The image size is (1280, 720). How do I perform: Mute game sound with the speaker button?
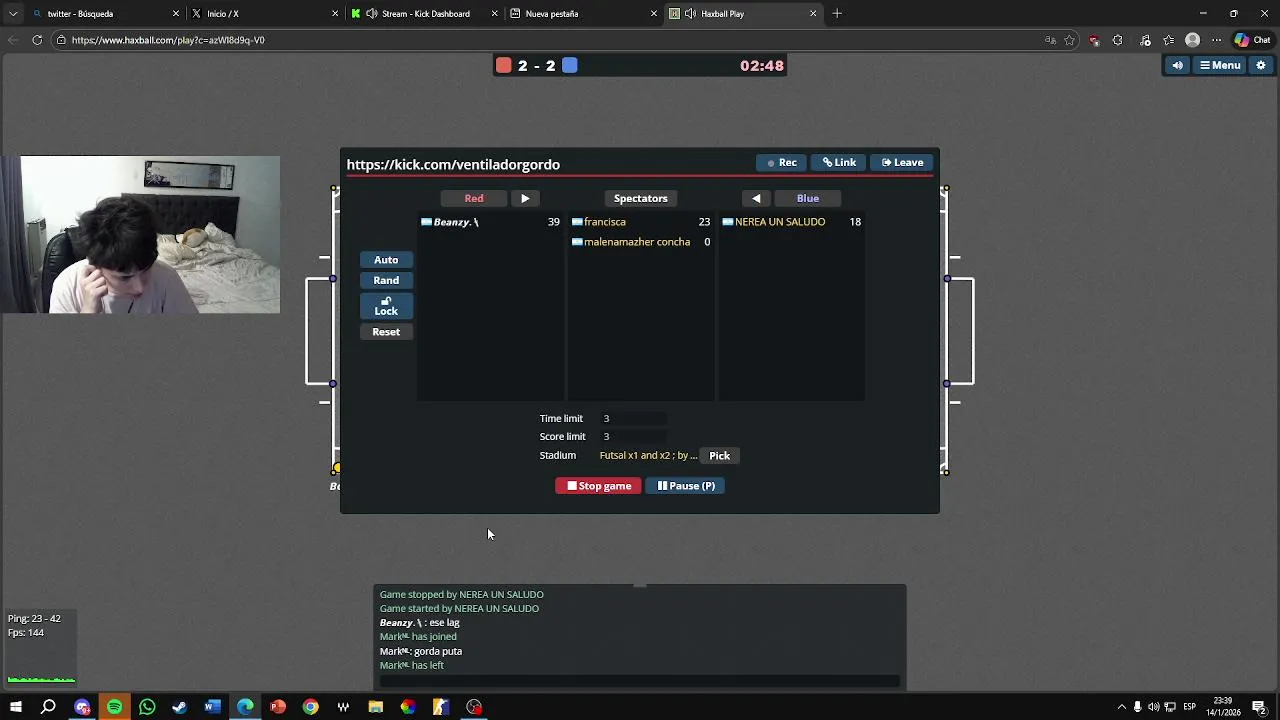pos(1177,65)
